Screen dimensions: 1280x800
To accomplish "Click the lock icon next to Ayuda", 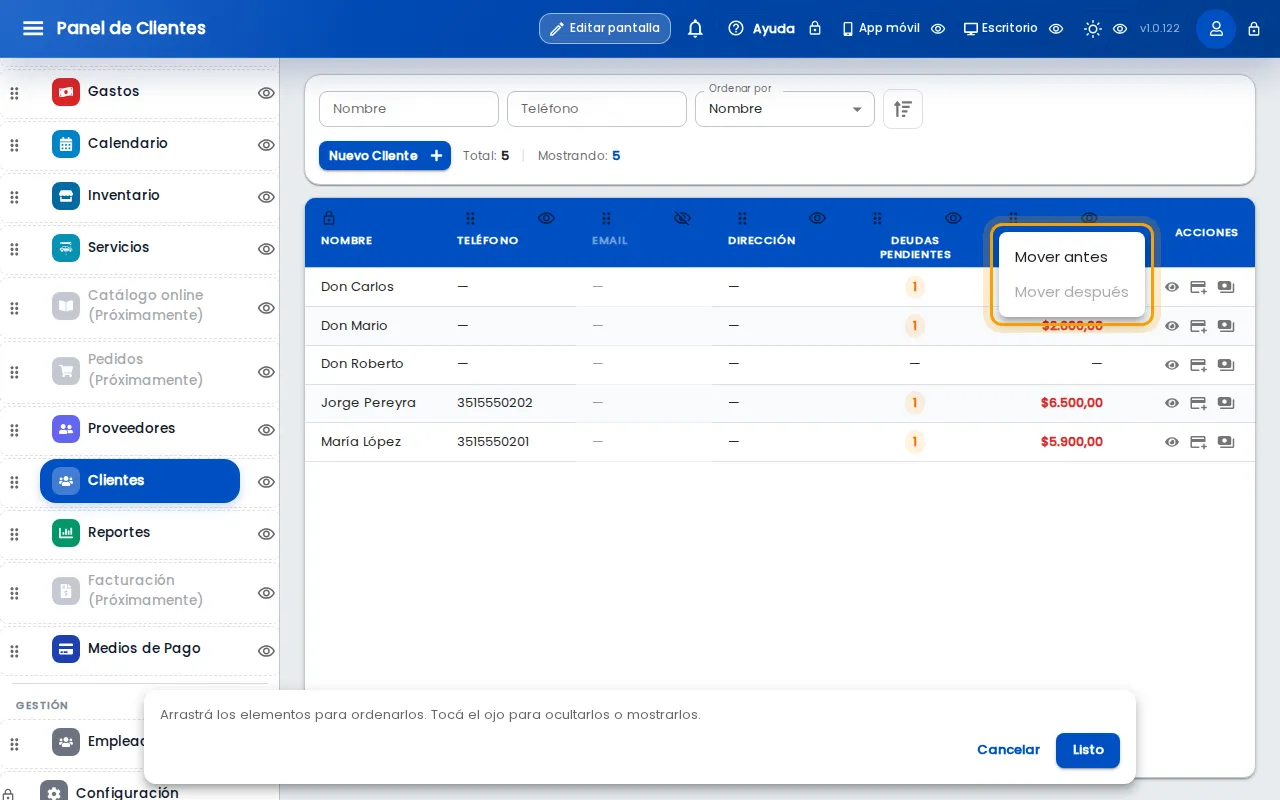I will click(815, 28).
